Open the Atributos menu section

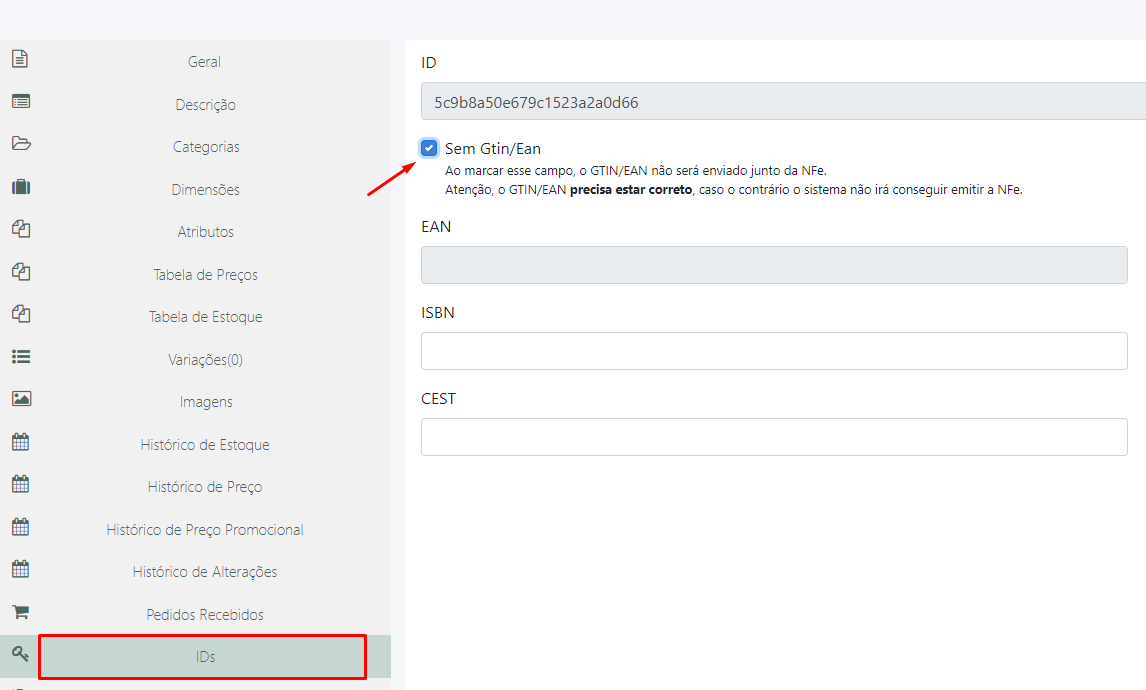tap(205, 232)
